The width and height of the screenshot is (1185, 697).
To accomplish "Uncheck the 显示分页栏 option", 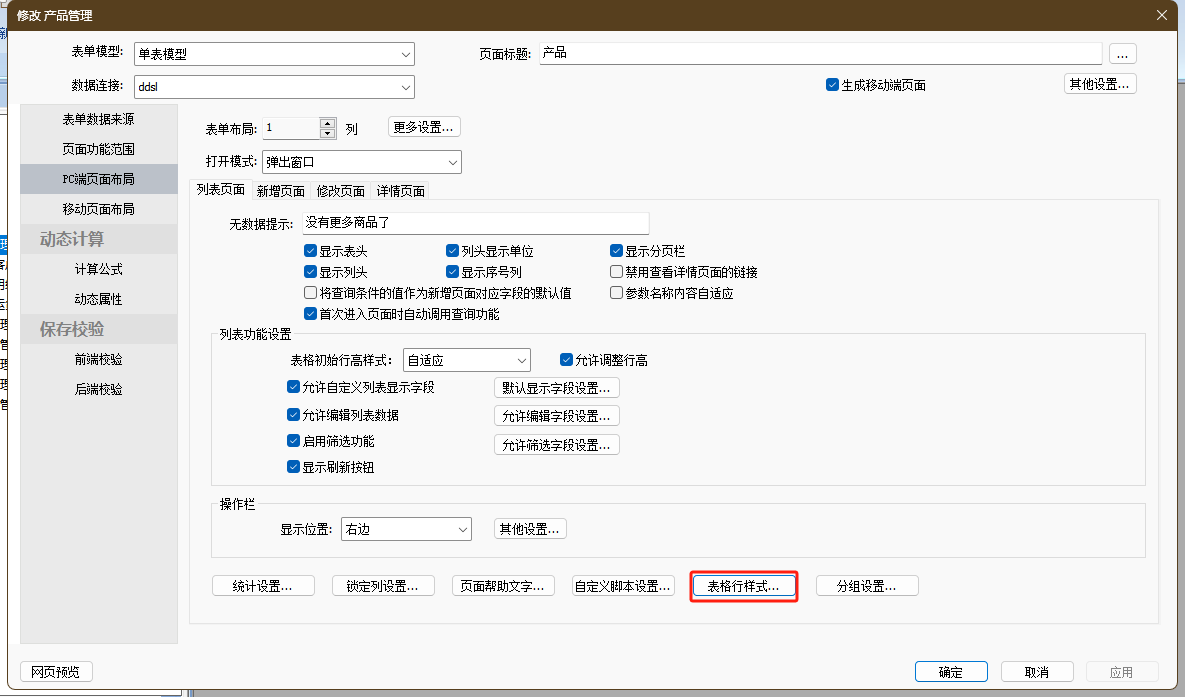I will [x=617, y=252].
